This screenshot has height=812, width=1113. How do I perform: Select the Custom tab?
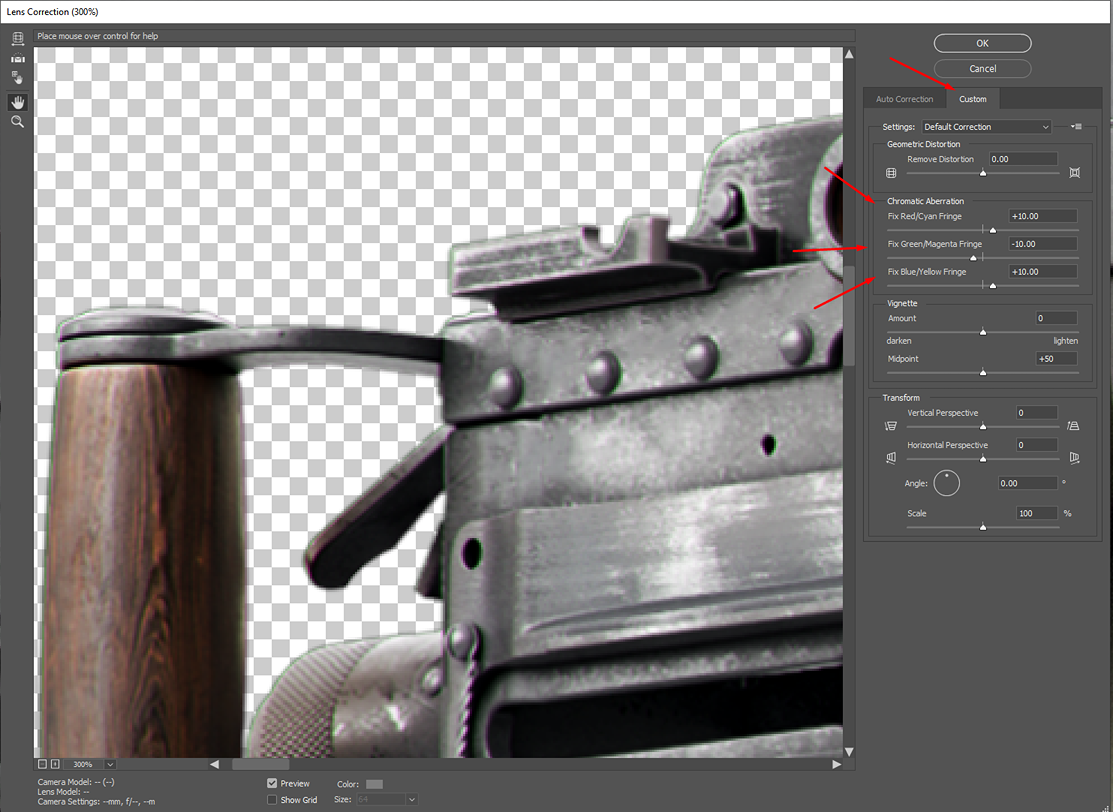click(x=971, y=98)
